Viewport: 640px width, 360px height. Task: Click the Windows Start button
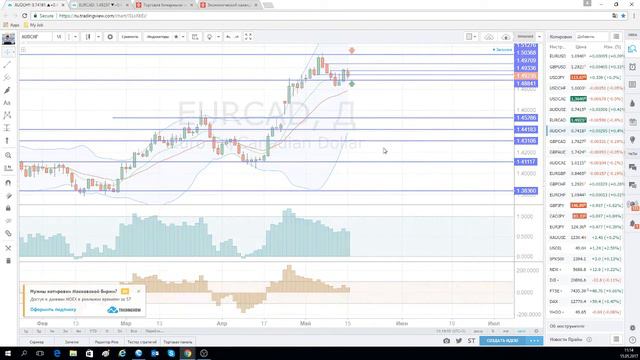click(7, 353)
